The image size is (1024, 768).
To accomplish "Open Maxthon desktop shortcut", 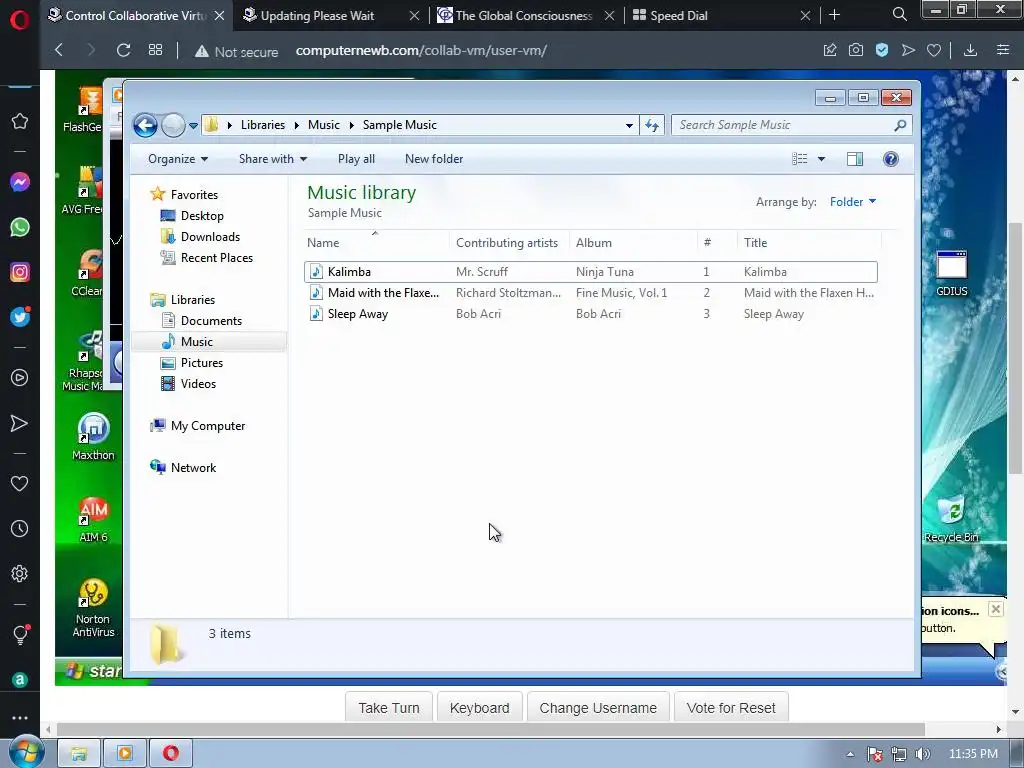I will [93, 436].
